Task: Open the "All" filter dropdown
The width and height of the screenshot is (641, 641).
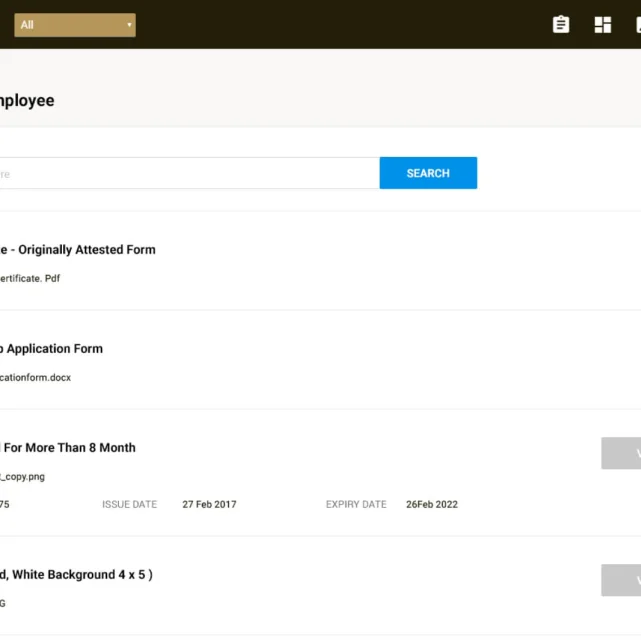Action: (x=75, y=25)
